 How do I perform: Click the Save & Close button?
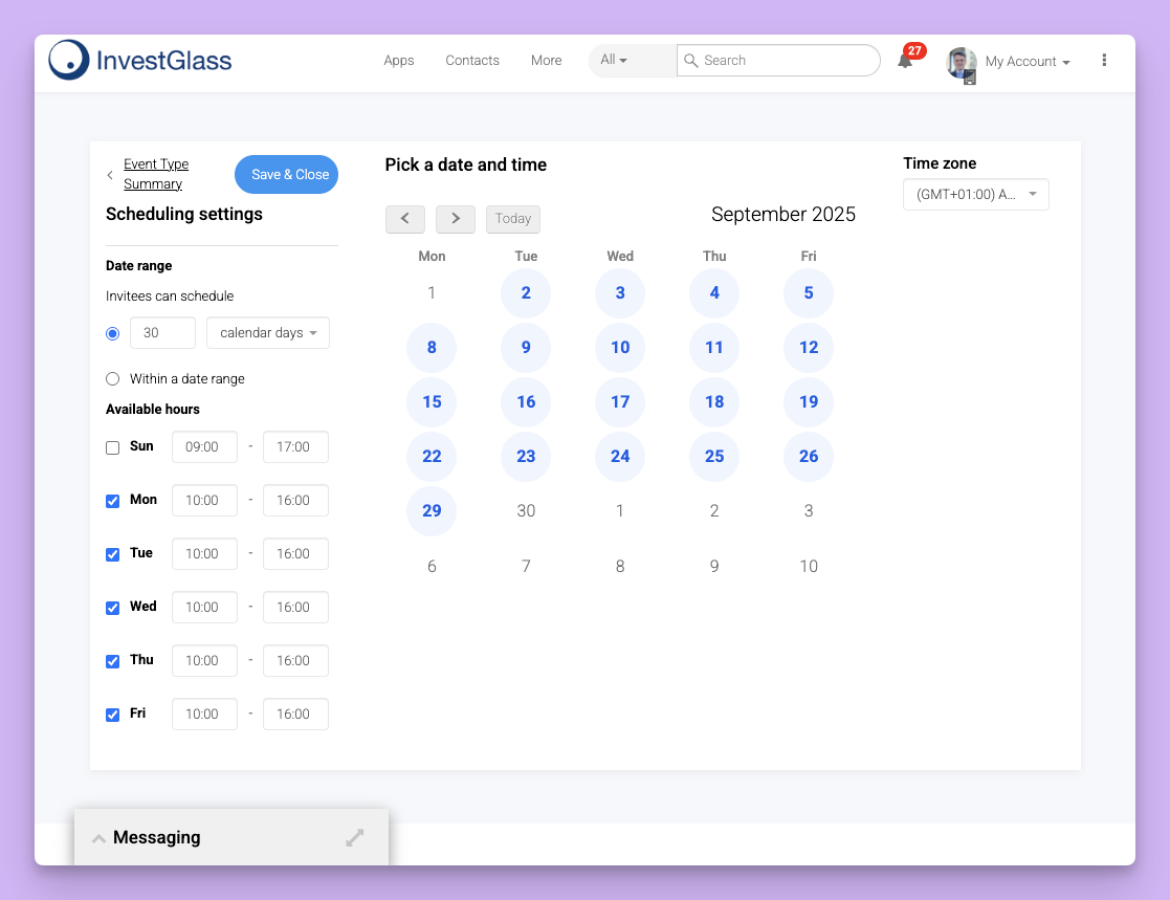coord(287,175)
